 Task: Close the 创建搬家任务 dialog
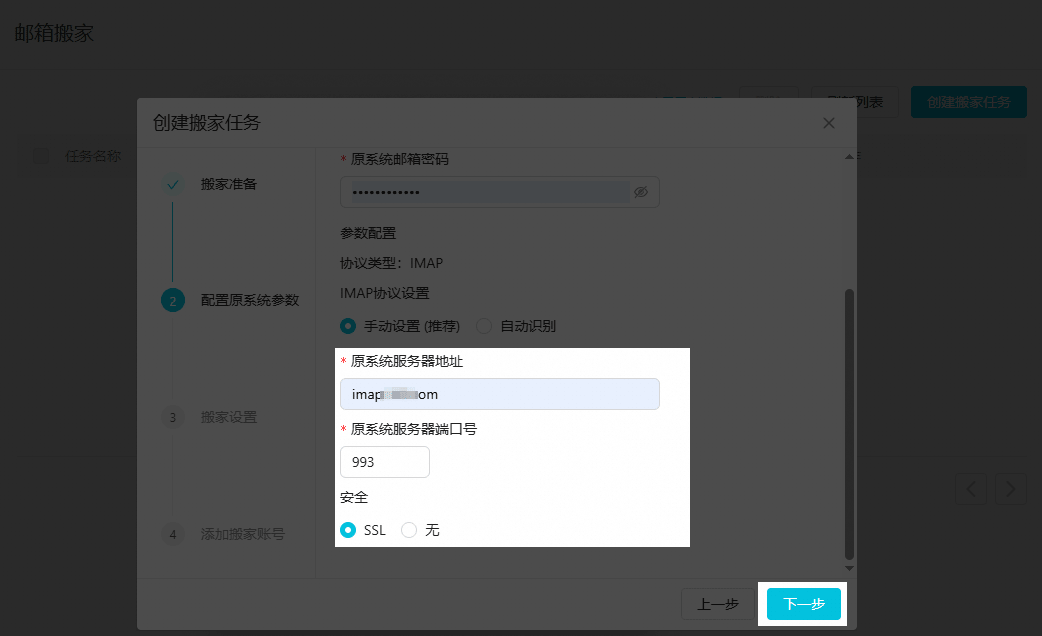(829, 123)
